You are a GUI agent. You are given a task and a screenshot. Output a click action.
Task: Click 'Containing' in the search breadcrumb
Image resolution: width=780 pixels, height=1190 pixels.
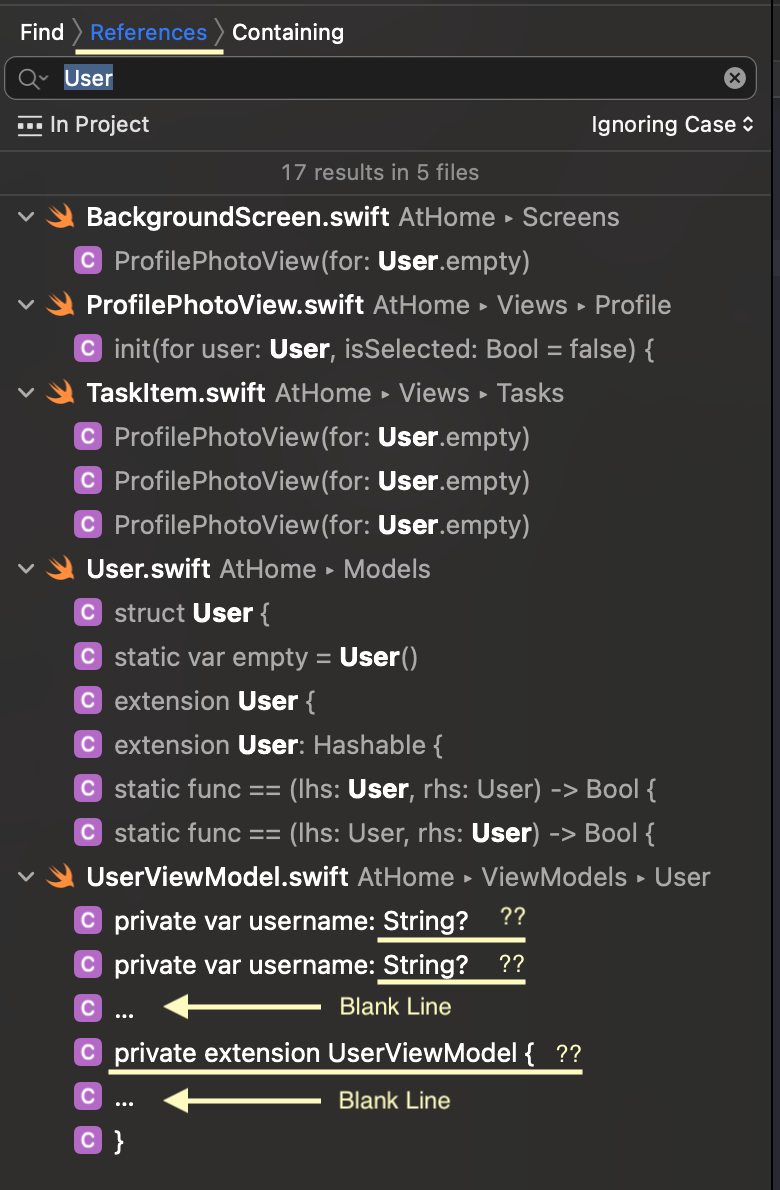(287, 32)
